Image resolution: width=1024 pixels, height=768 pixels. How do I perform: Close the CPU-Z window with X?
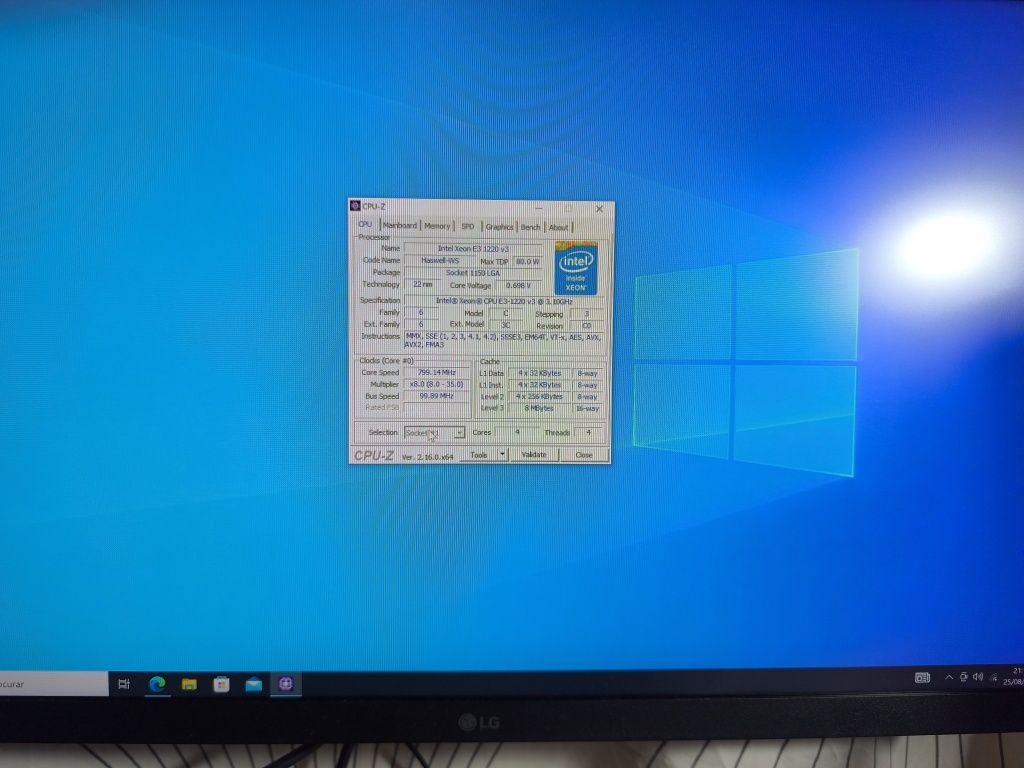(x=600, y=209)
